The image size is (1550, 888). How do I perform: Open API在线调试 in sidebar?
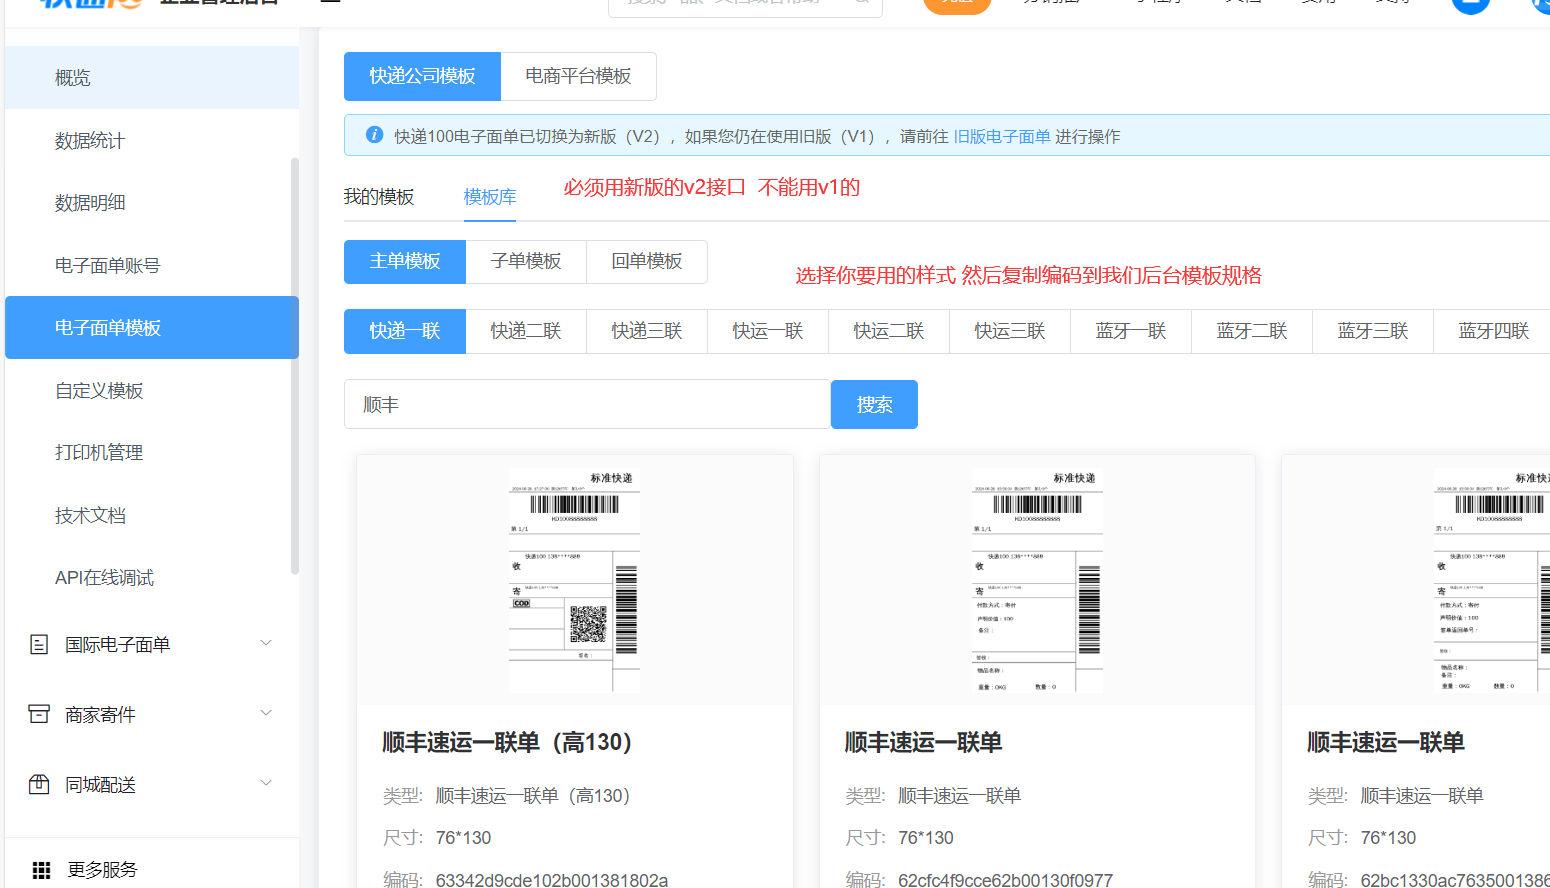coord(104,578)
